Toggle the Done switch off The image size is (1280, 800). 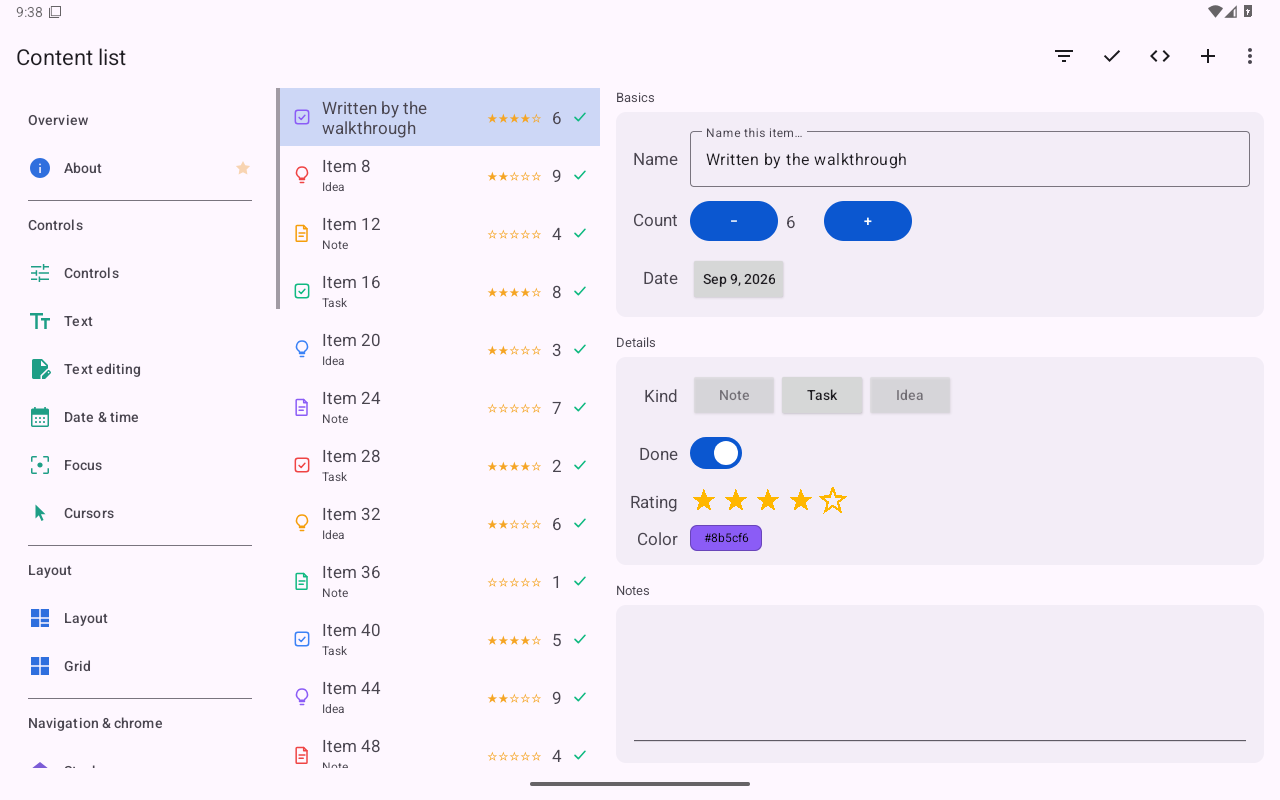(x=716, y=453)
